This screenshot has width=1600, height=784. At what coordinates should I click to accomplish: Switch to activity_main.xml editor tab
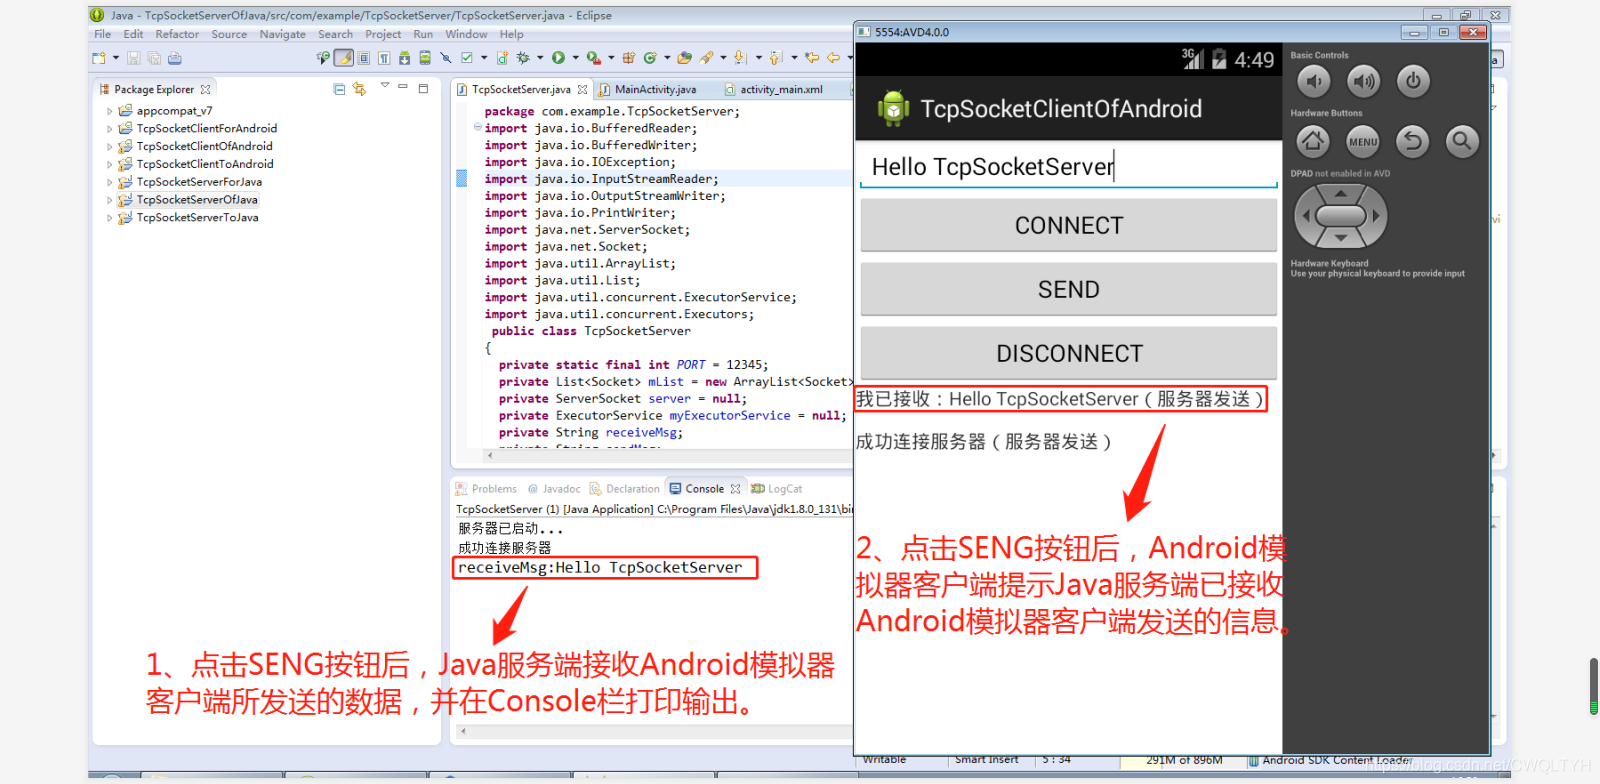[x=782, y=89]
